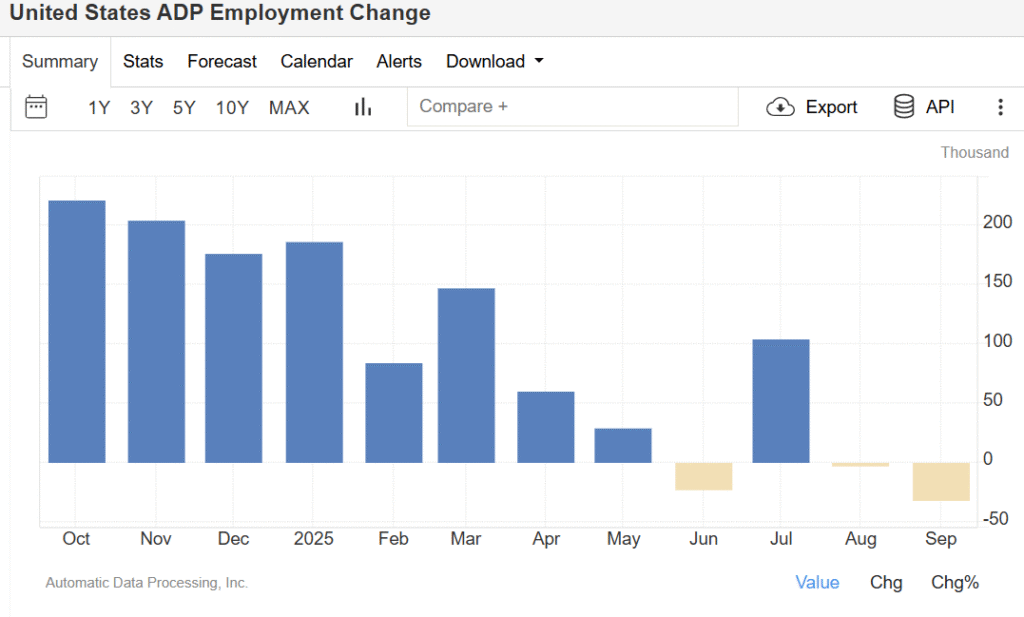This screenshot has height=617, width=1024.
Task: Switch to the Stats tab
Action: coord(143,61)
